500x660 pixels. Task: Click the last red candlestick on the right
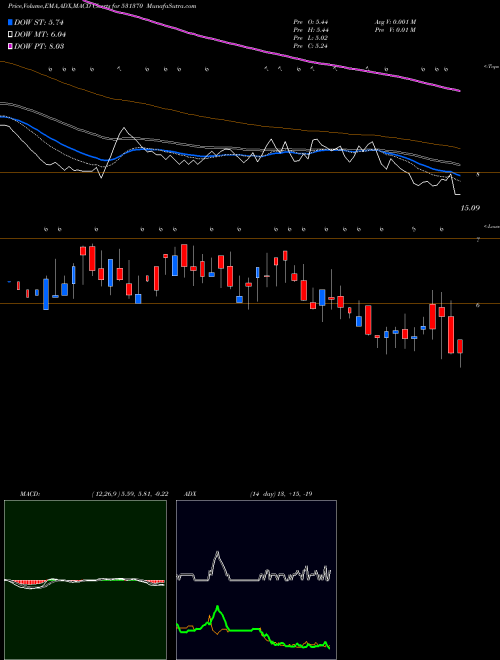point(460,346)
